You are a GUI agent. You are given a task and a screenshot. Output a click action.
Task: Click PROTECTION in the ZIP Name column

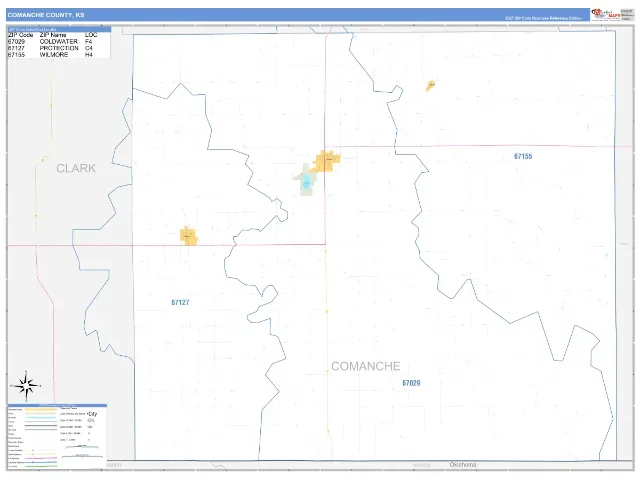coord(59,48)
